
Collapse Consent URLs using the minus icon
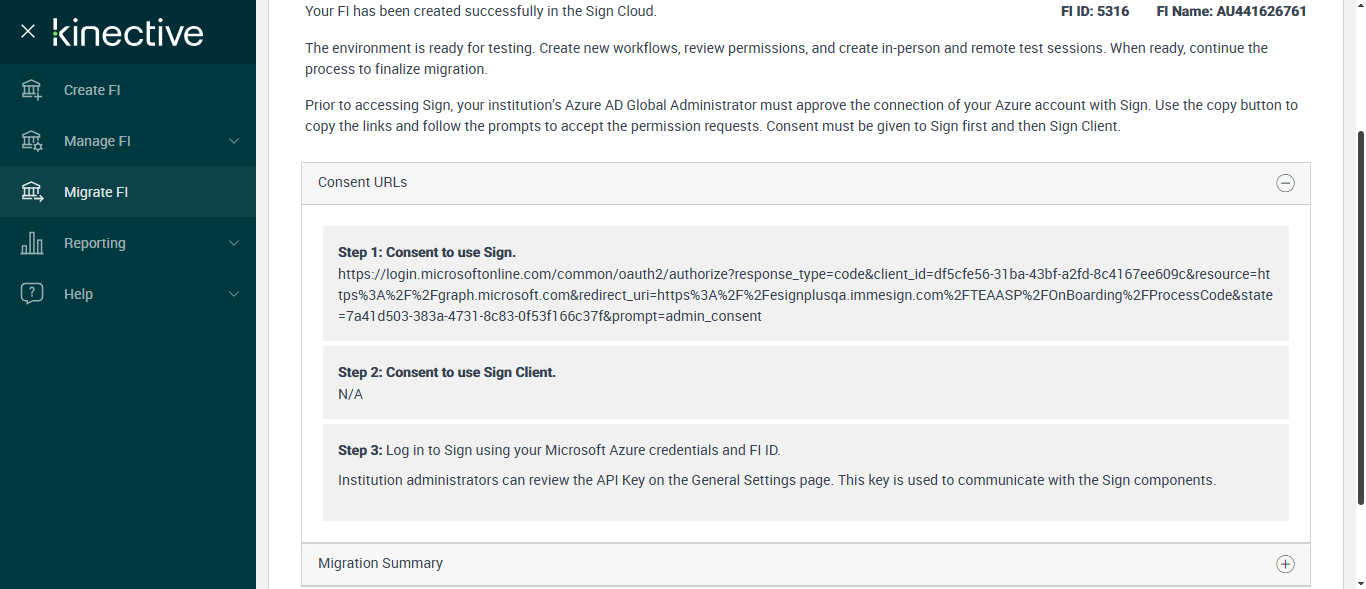pos(1285,183)
